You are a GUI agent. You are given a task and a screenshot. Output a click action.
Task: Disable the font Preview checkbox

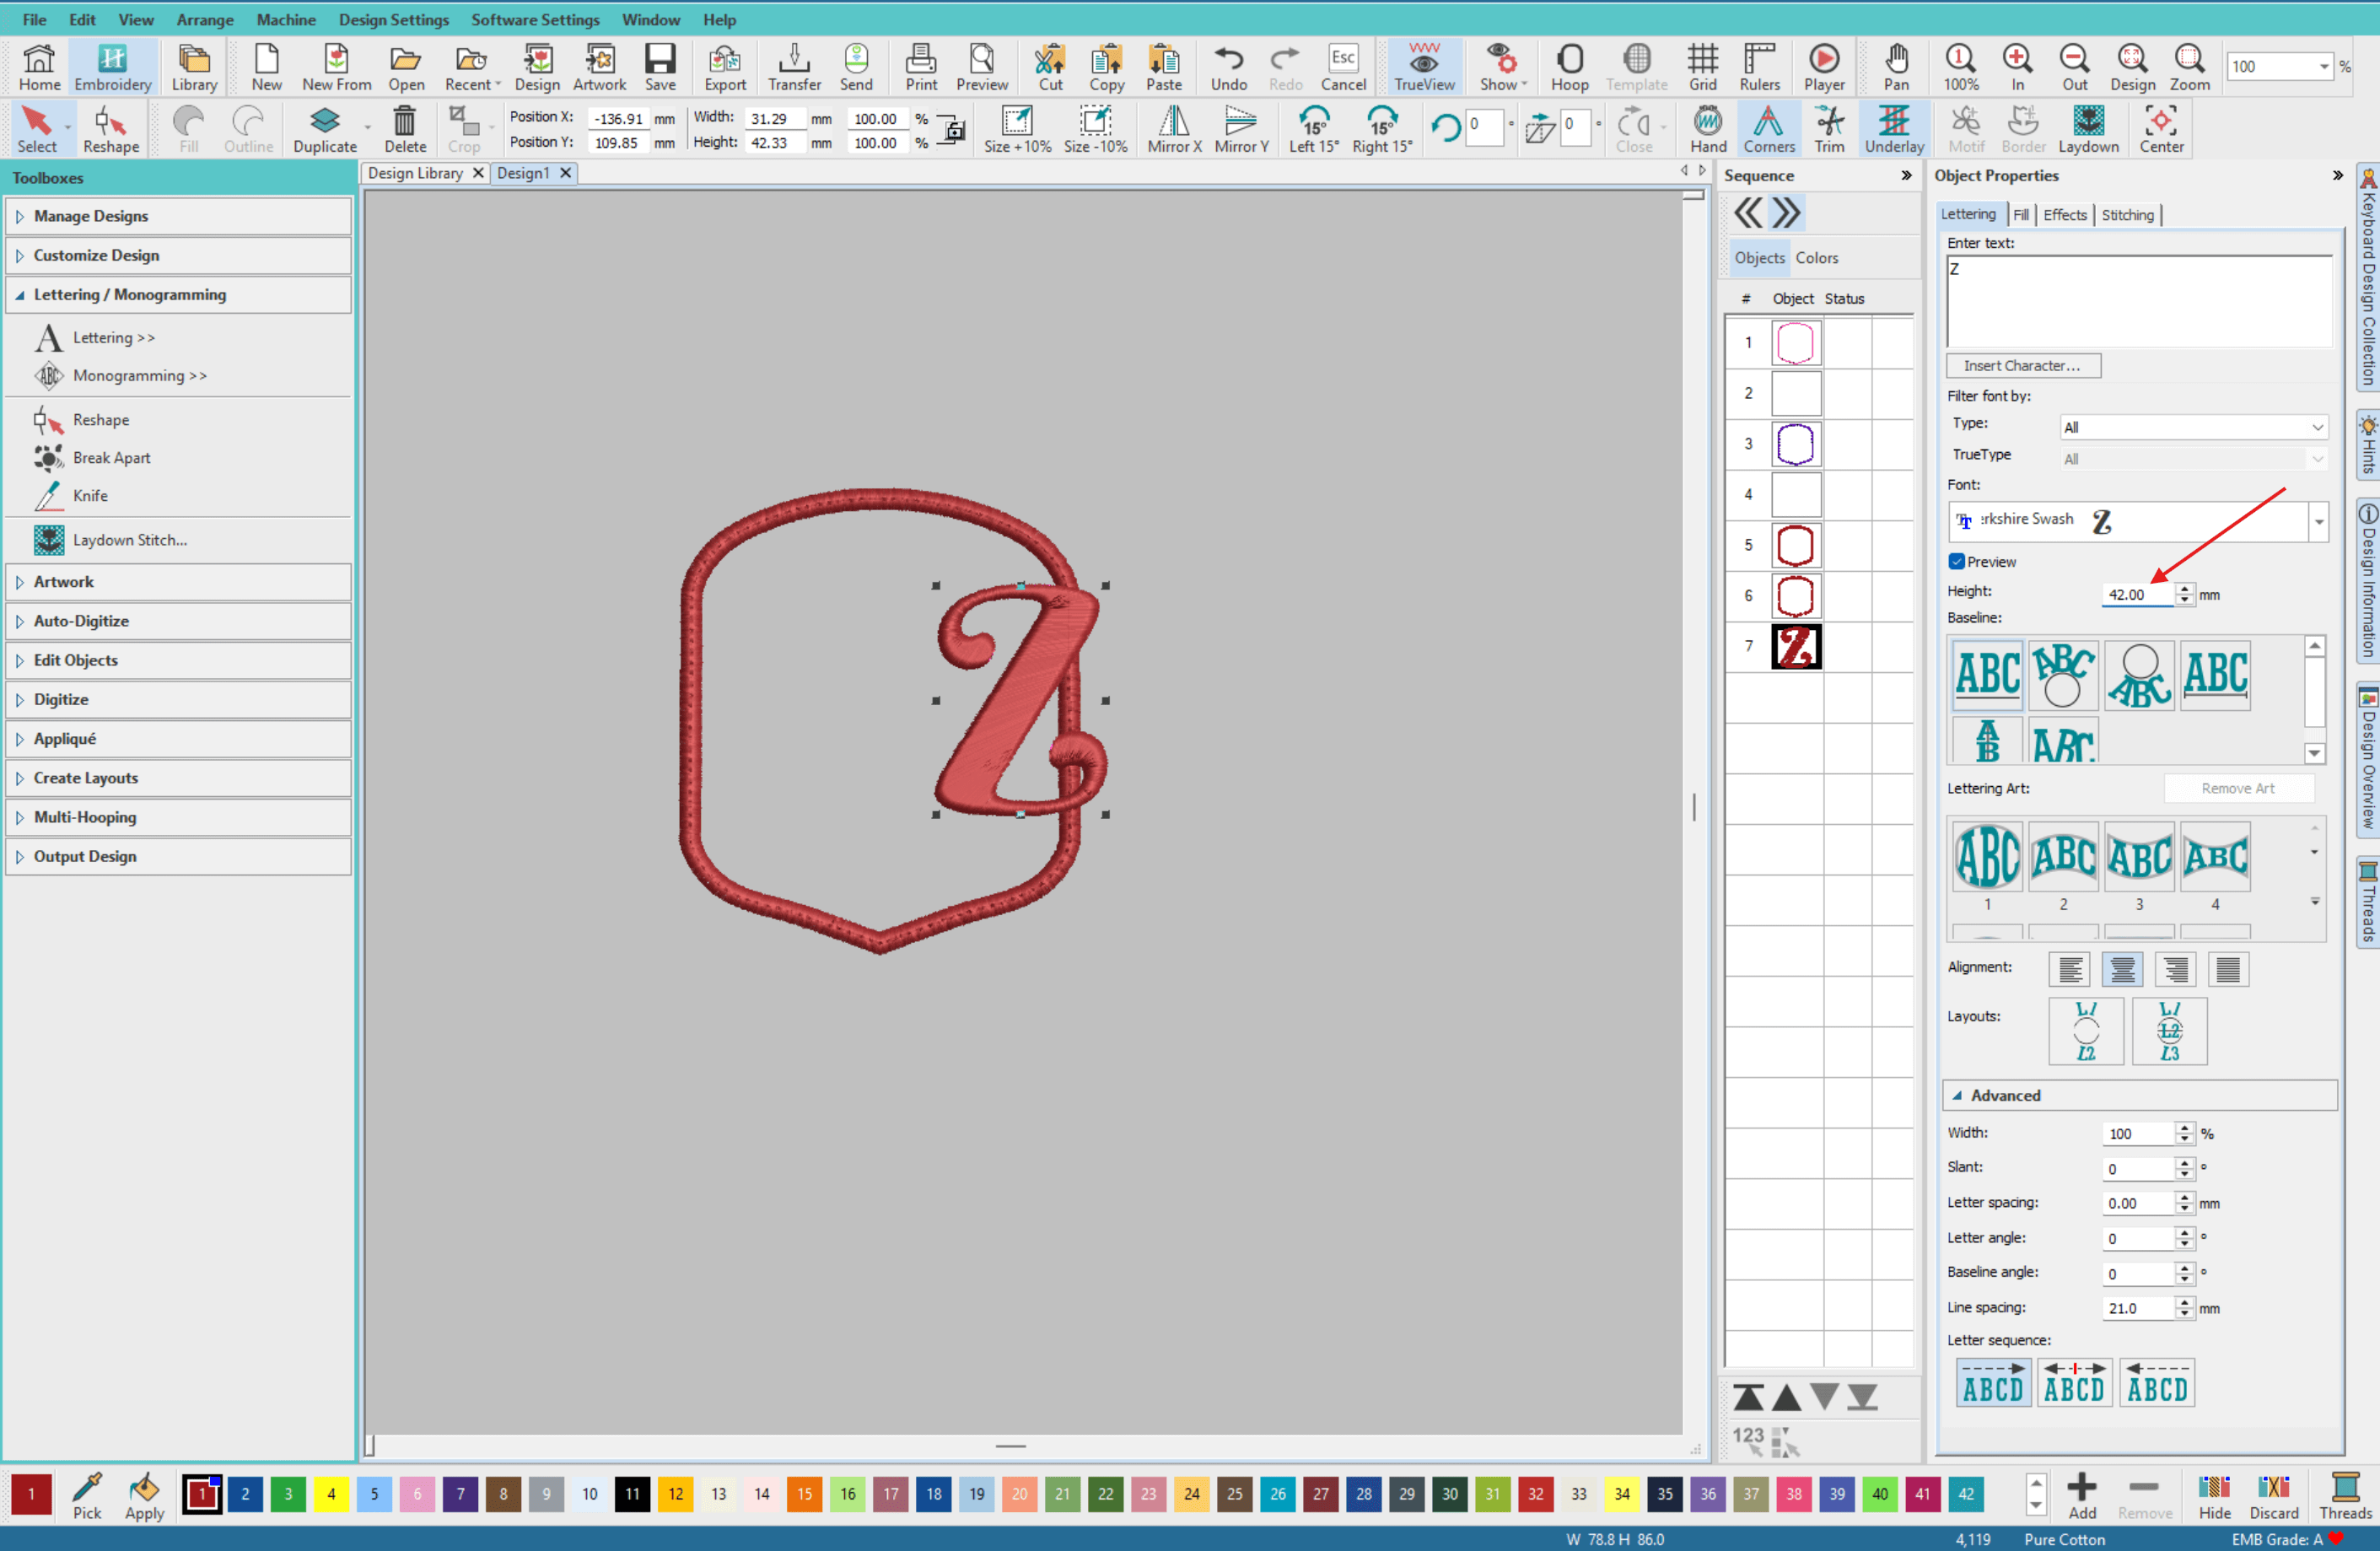click(x=1957, y=561)
